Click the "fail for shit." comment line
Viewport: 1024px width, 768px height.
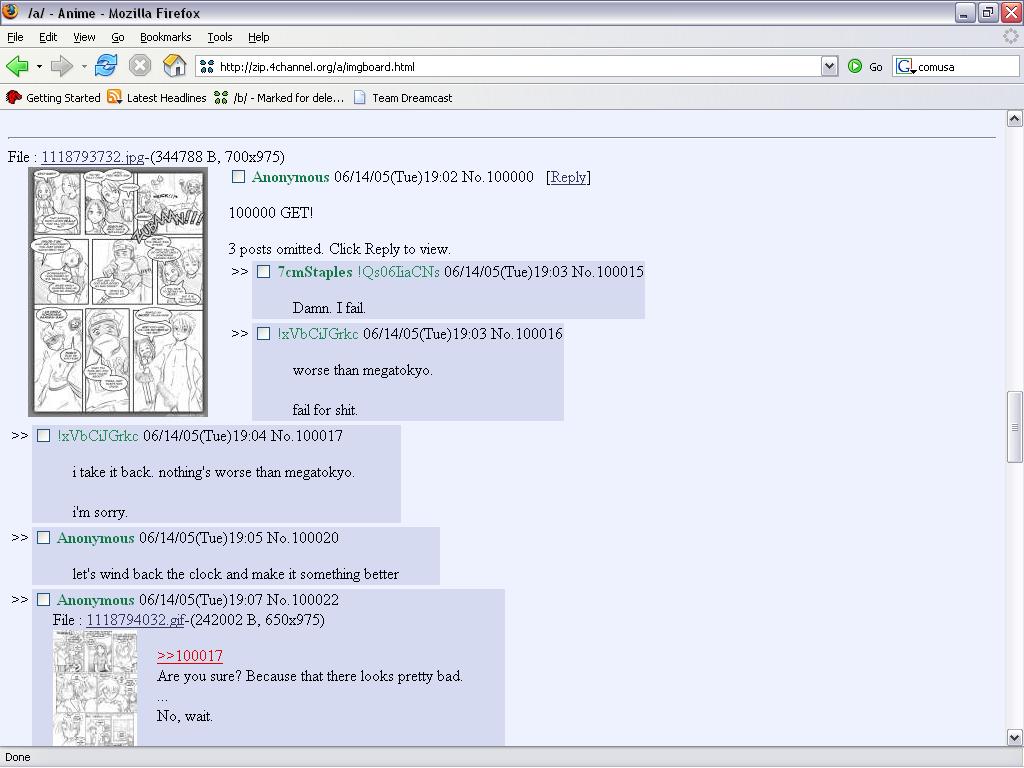[x=325, y=410]
